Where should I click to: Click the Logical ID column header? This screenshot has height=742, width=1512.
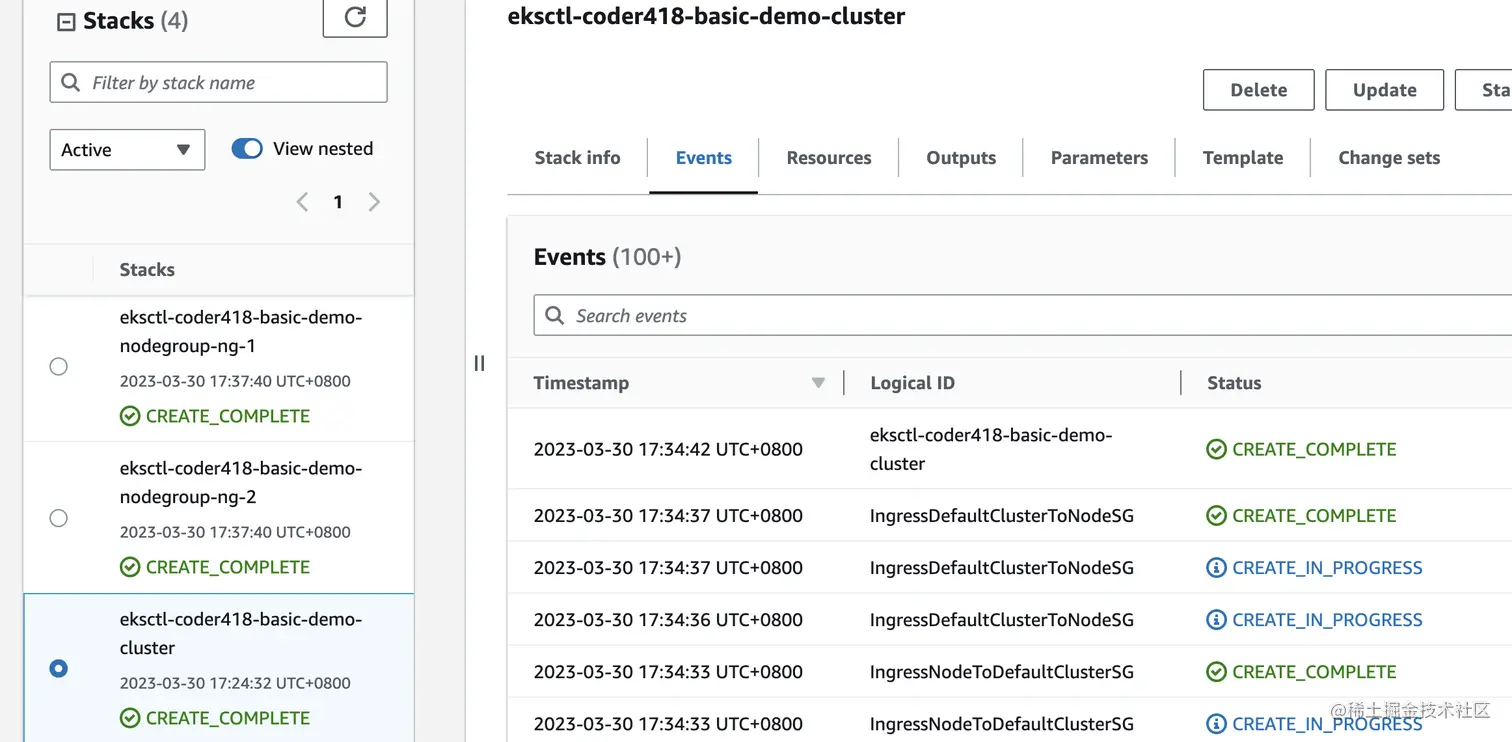click(x=912, y=383)
